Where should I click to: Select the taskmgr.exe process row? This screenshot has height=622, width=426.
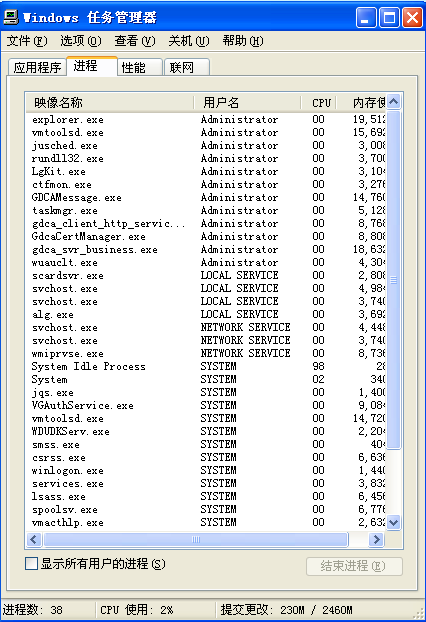[x=205, y=210]
